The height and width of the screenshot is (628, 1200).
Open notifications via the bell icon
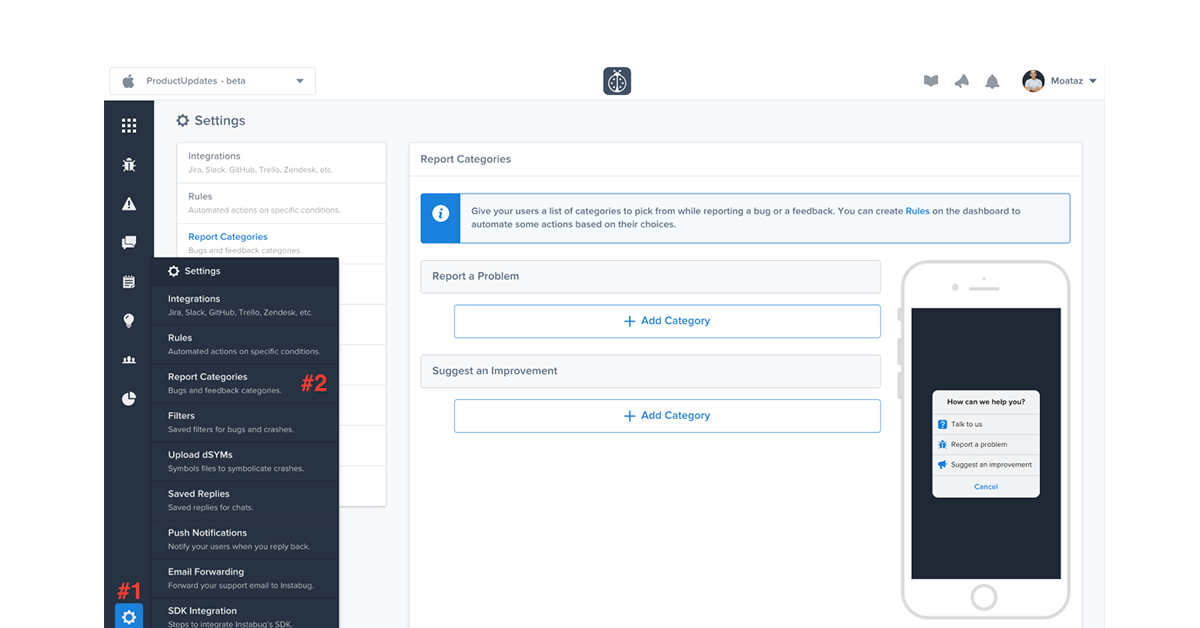pos(992,81)
